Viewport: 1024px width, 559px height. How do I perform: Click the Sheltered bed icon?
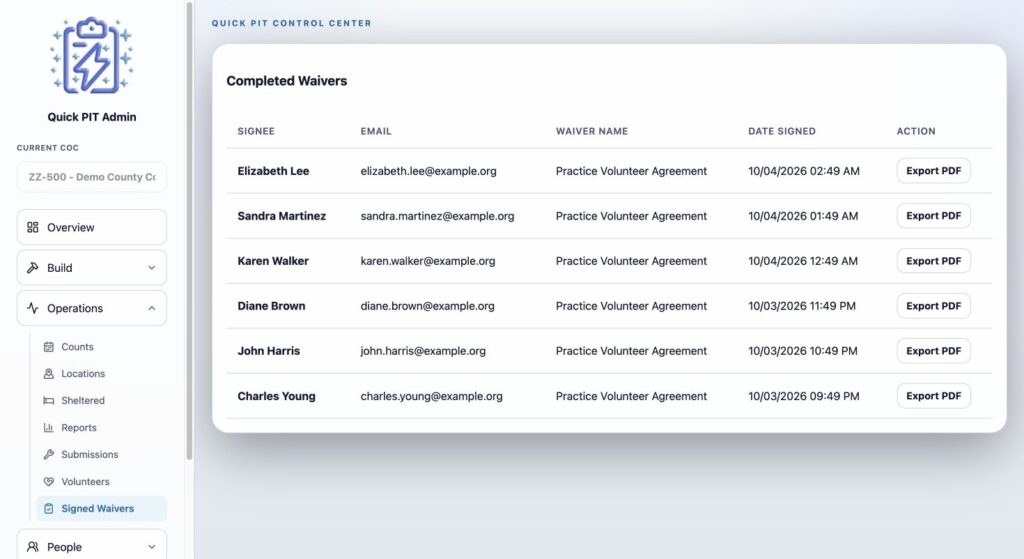coord(48,400)
